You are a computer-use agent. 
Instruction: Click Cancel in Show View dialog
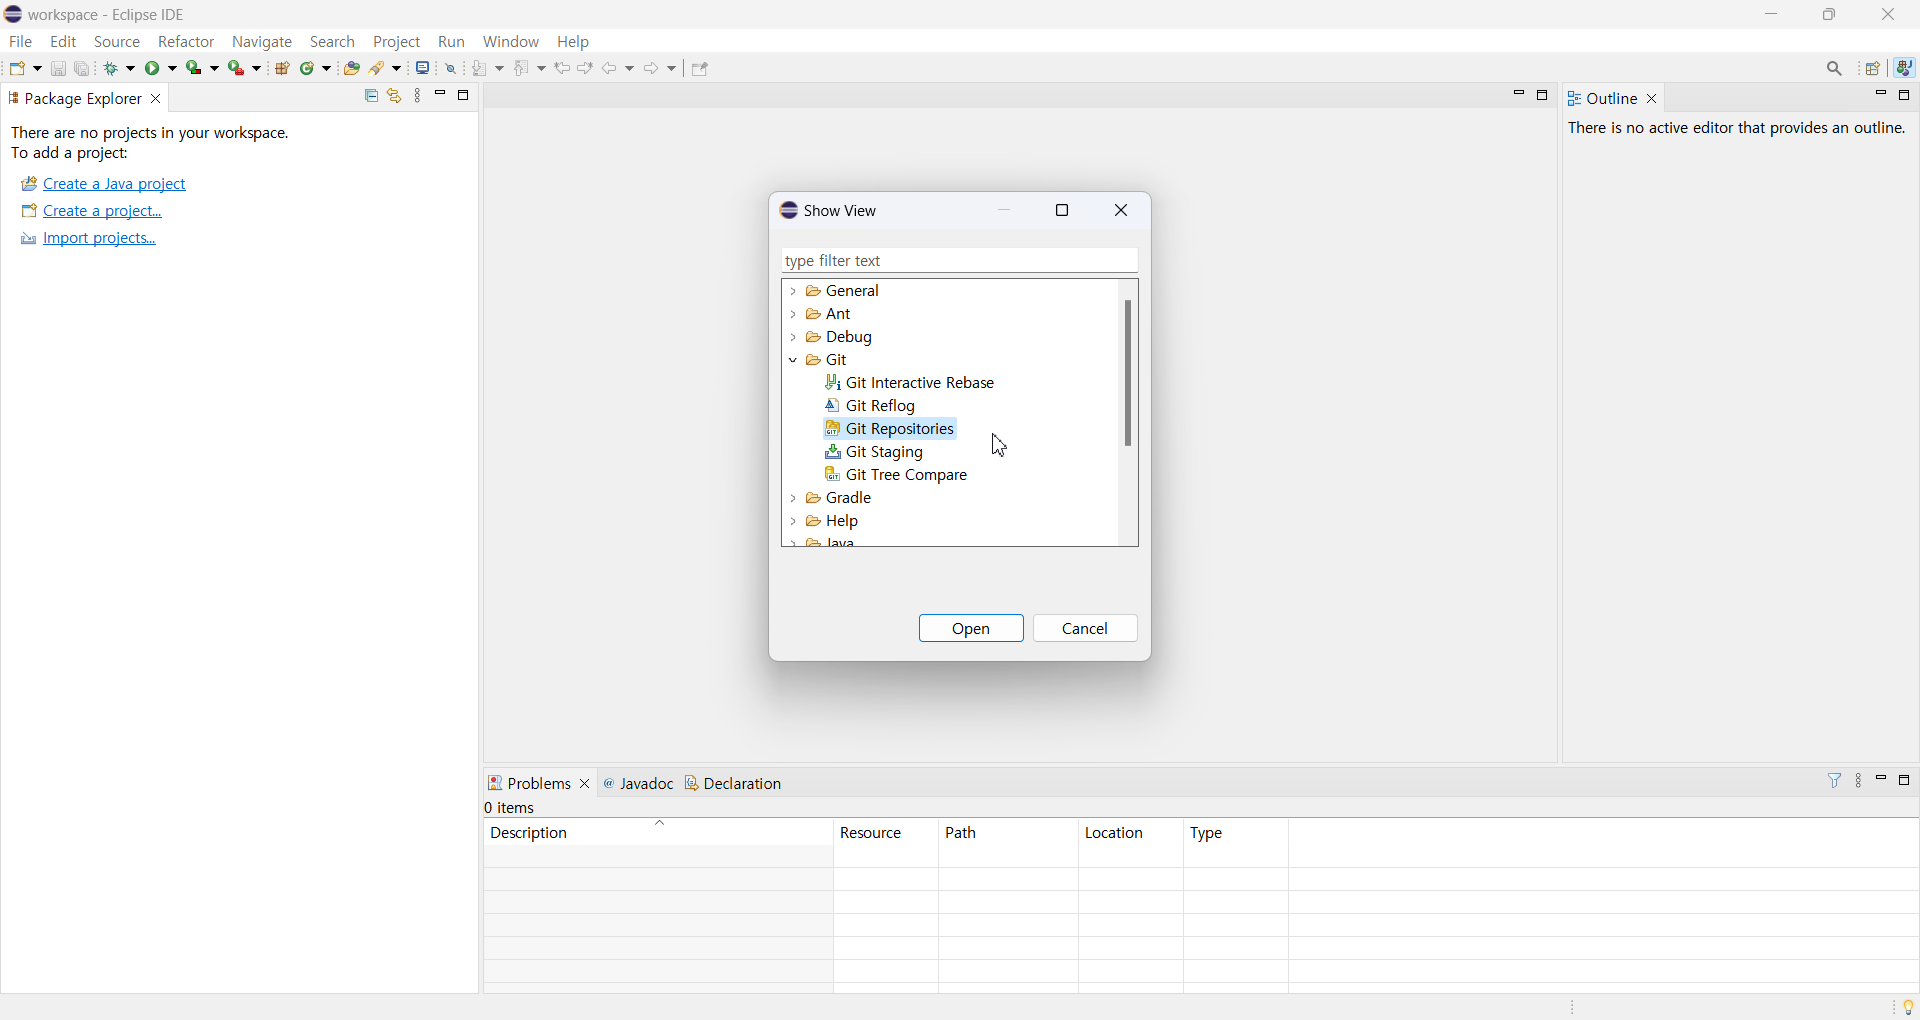point(1085,629)
